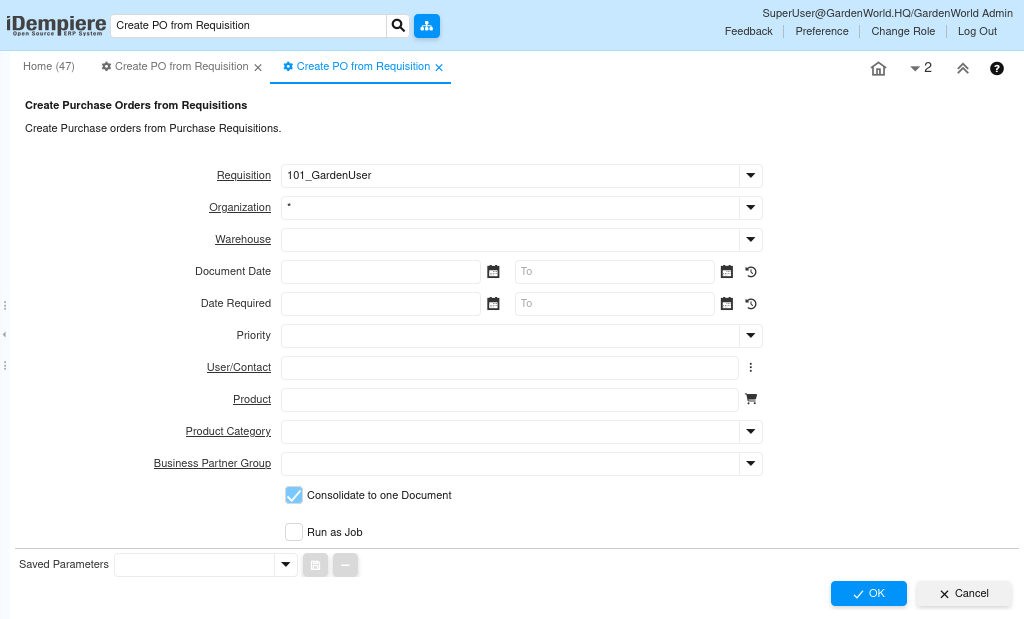This screenshot has height=619, width=1024.
Task: Reset Document Date range history icon
Action: [x=751, y=272]
